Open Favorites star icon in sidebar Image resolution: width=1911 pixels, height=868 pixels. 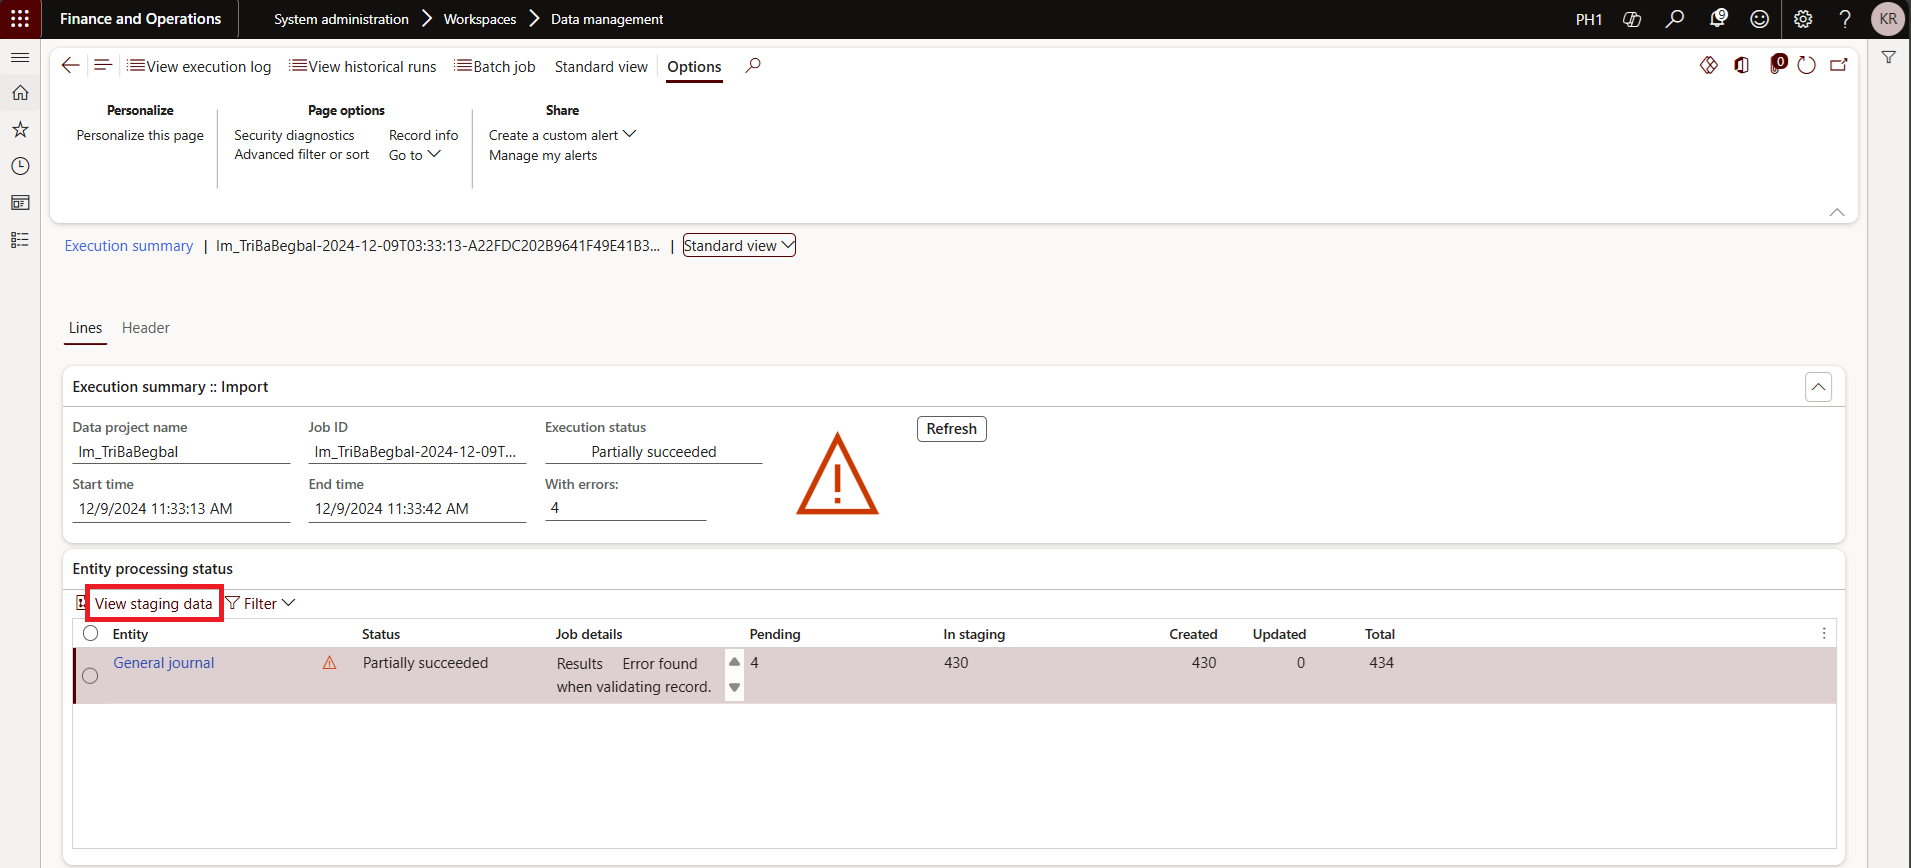20,130
